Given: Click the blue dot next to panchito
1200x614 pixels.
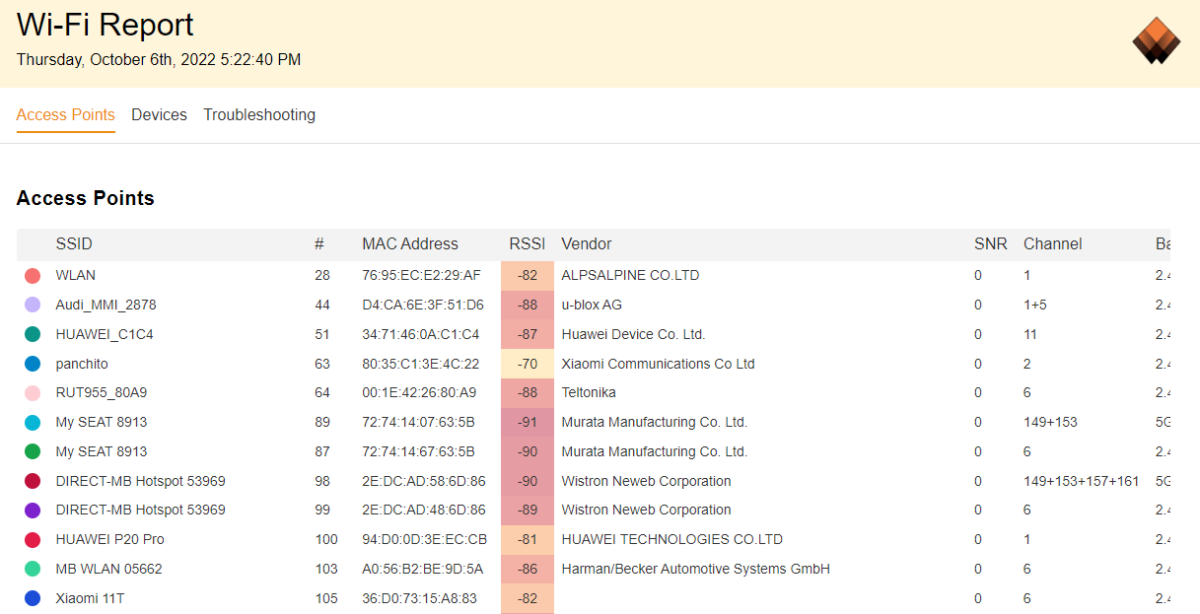Looking at the screenshot, I should [x=31, y=363].
